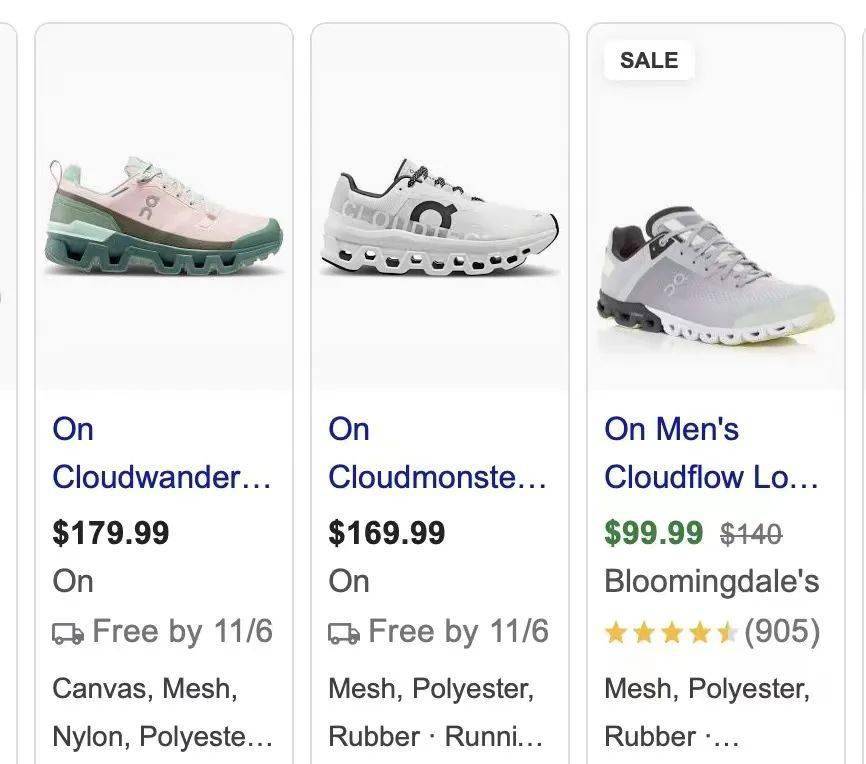
Task: Click the crossed-out $140 original price
Action: [x=751, y=534]
